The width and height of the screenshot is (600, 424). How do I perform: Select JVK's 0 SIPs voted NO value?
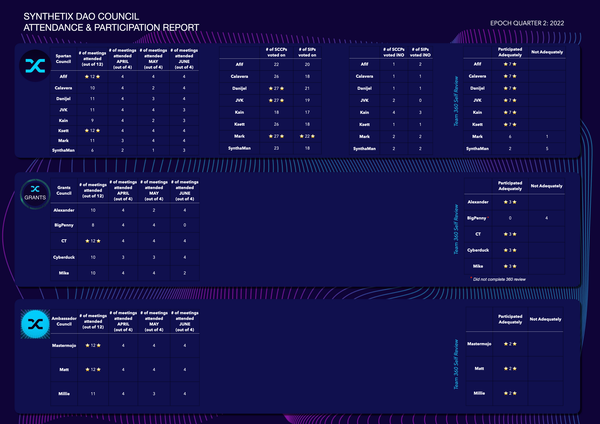pos(420,100)
